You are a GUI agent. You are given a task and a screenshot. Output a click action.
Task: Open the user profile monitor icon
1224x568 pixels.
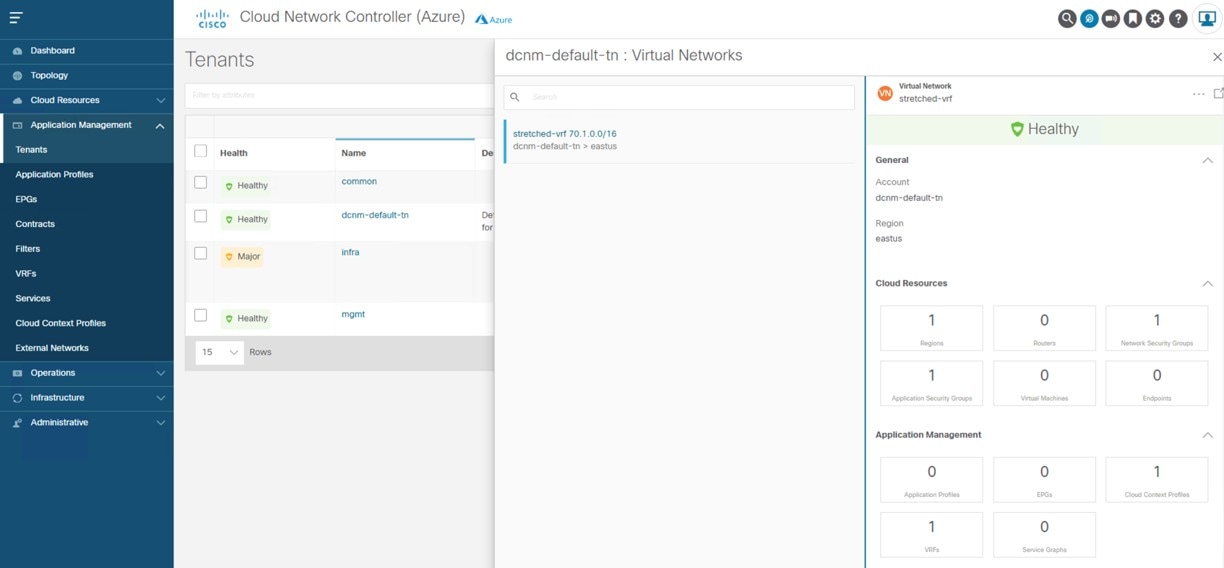[x=1206, y=18]
